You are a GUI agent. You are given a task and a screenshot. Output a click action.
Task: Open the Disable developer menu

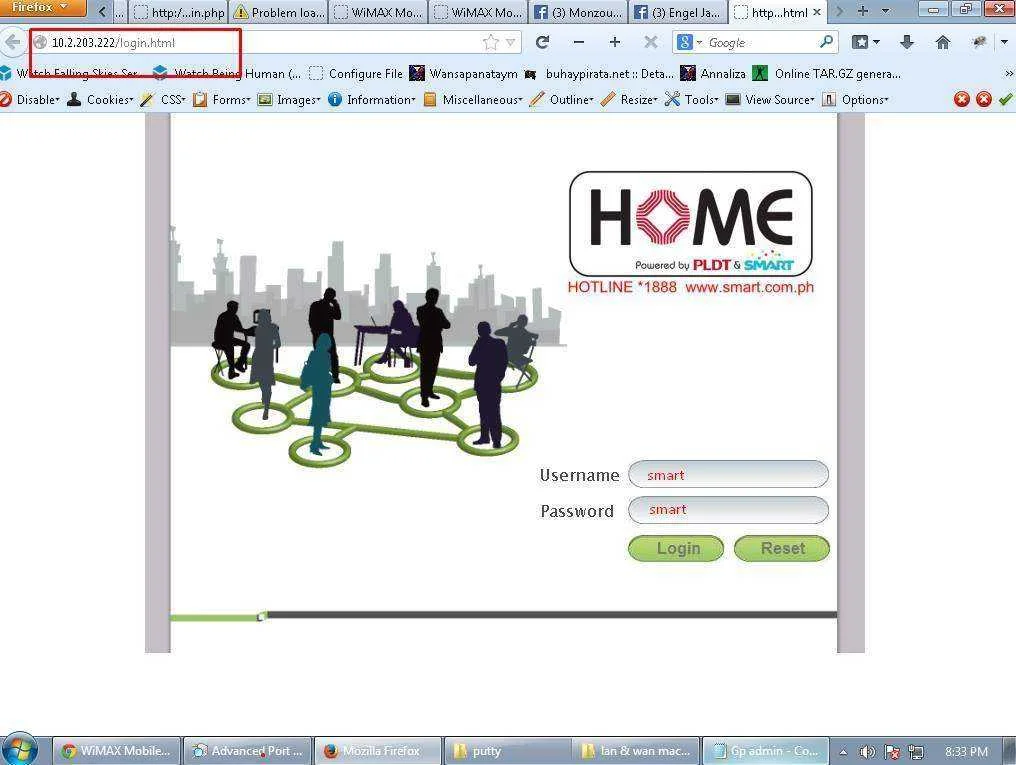click(30, 100)
